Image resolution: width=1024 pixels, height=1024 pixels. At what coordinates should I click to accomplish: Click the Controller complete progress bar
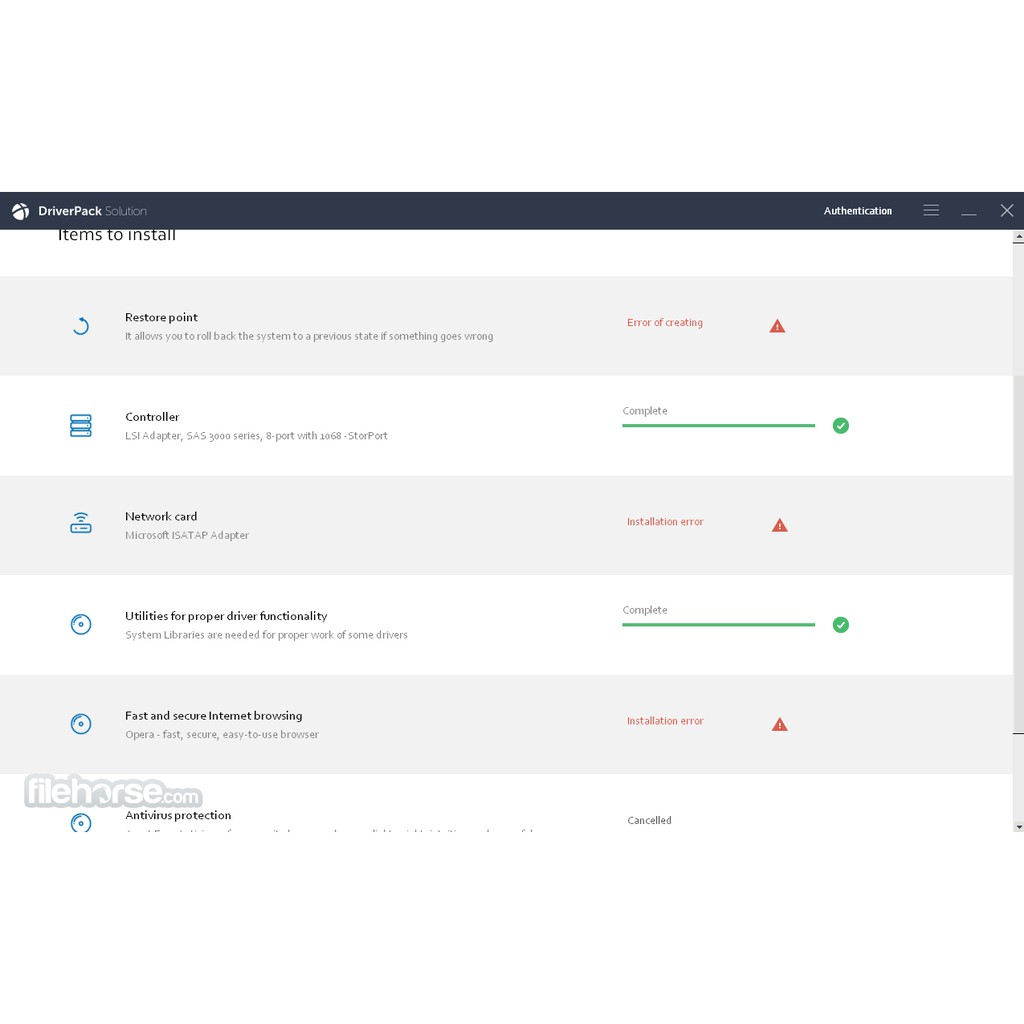[718, 425]
